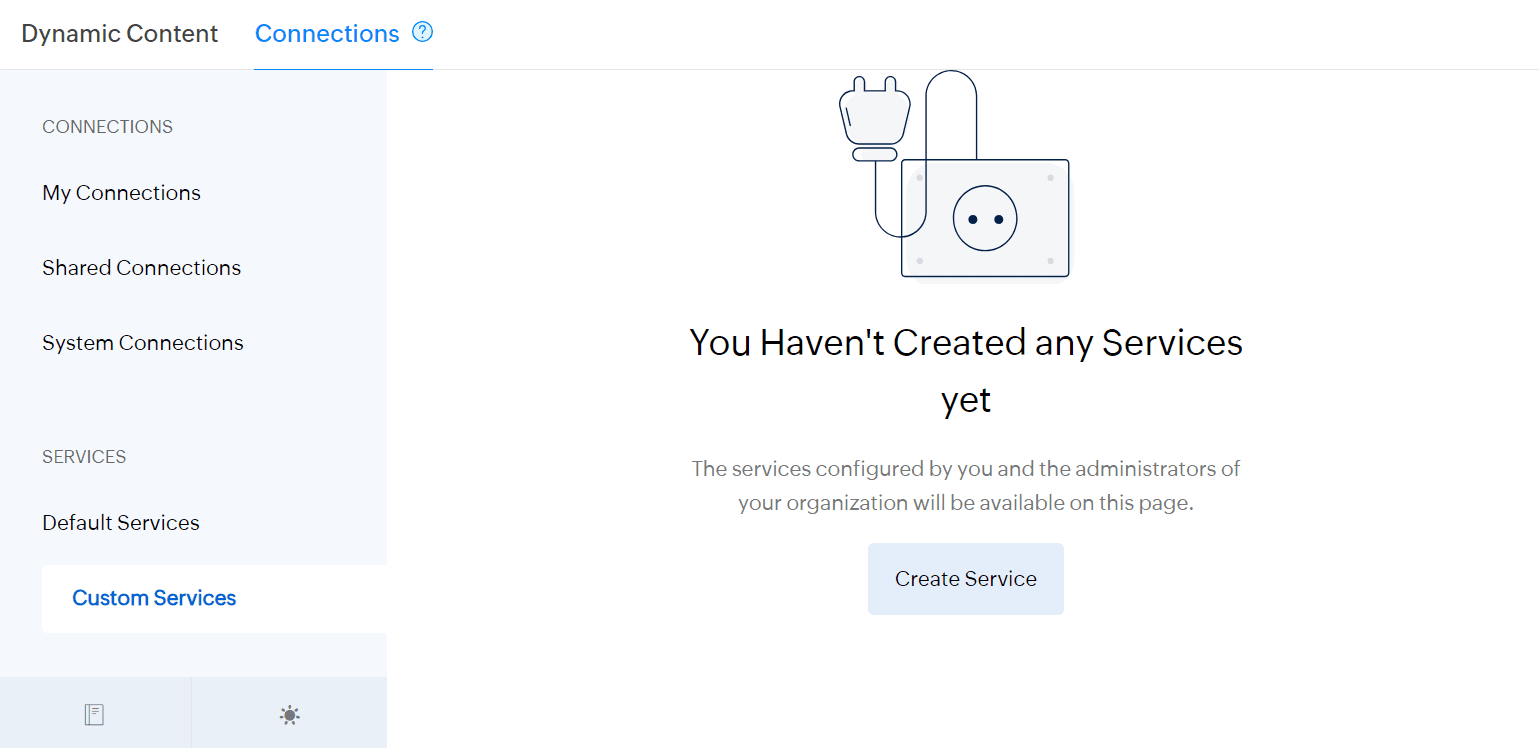Click the round wall socket outlet
This screenshot has width=1539, height=748.
click(x=985, y=219)
